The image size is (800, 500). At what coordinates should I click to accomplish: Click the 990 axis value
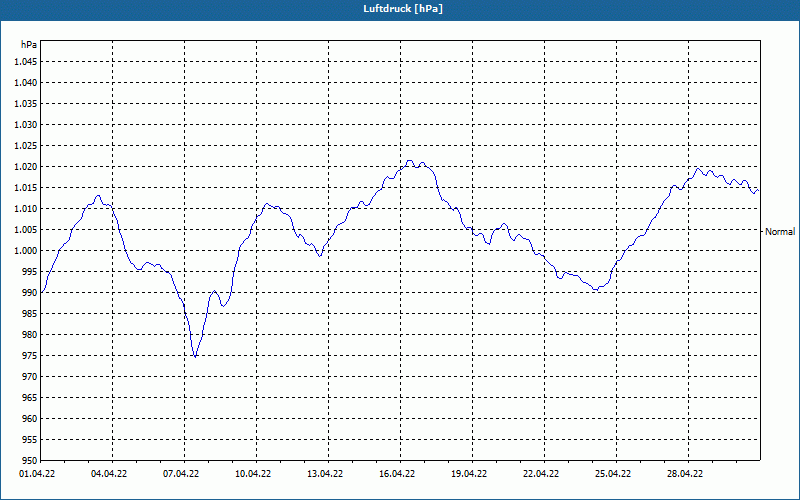[x=30, y=293]
